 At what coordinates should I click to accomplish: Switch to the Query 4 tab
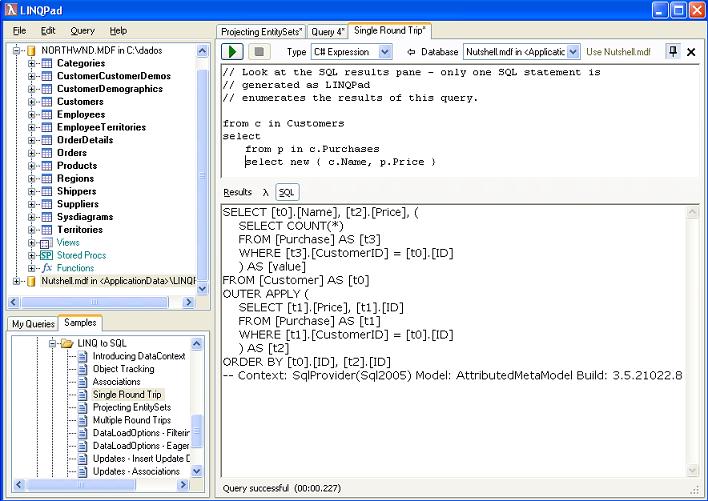(327, 32)
